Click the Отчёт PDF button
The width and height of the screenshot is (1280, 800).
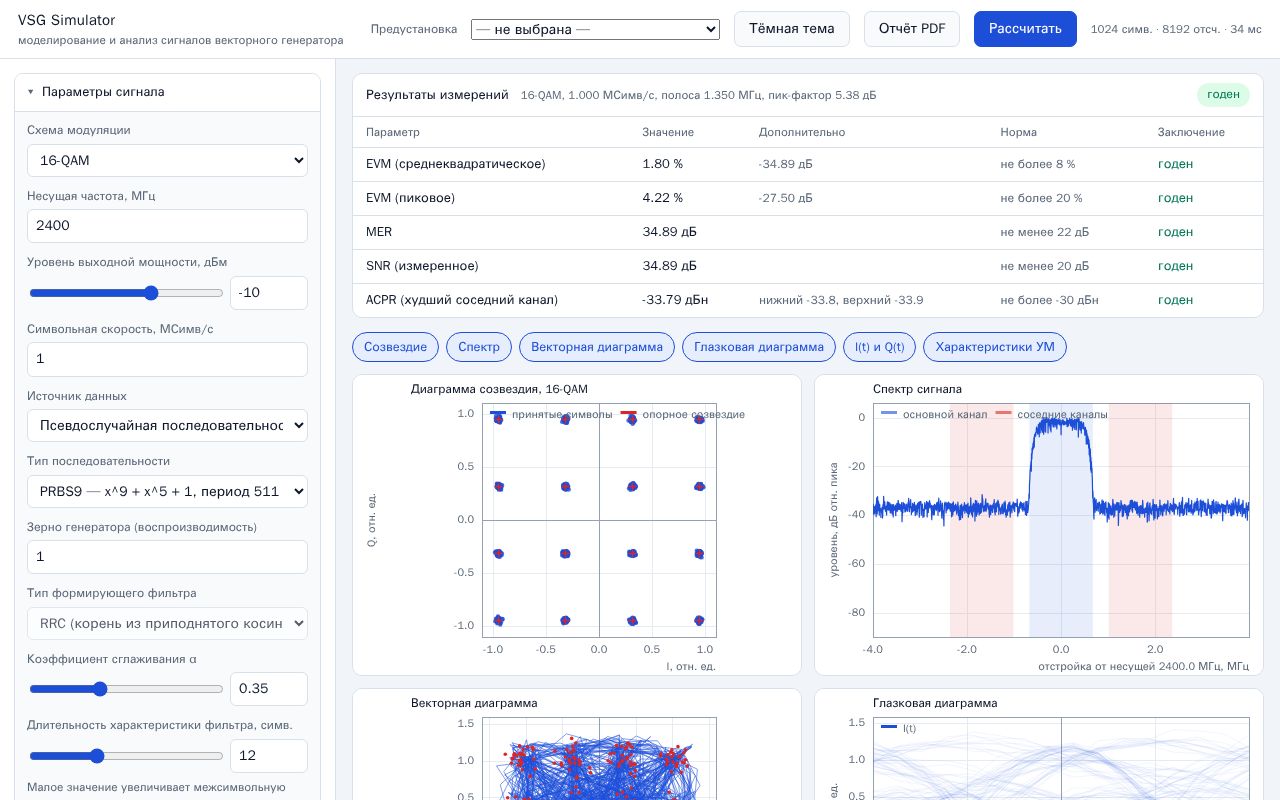(912, 29)
